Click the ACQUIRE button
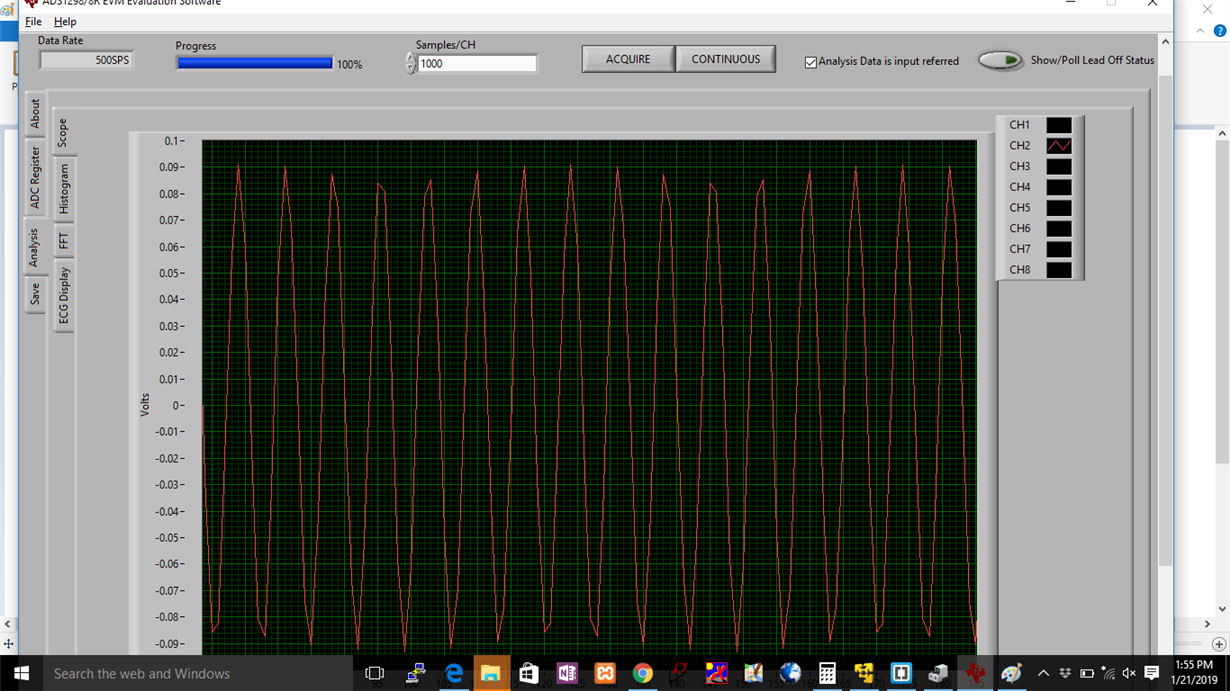The image size is (1230, 691). pyautogui.click(x=628, y=59)
